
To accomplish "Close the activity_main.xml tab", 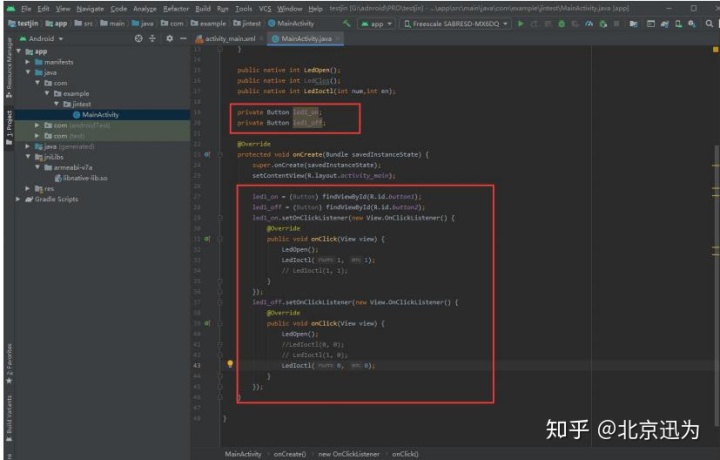I will point(261,39).
